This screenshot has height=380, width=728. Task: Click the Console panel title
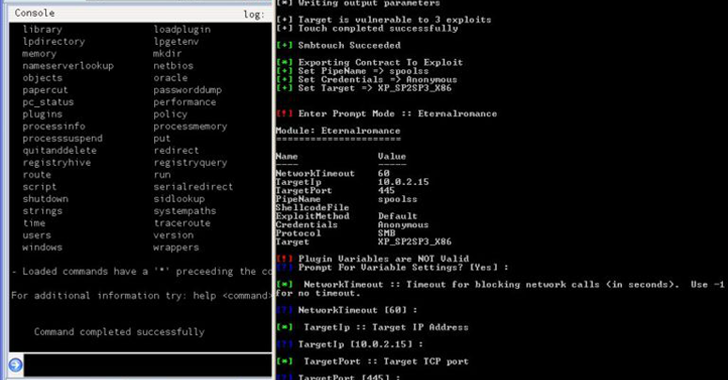pyautogui.click(x=34, y=13)
